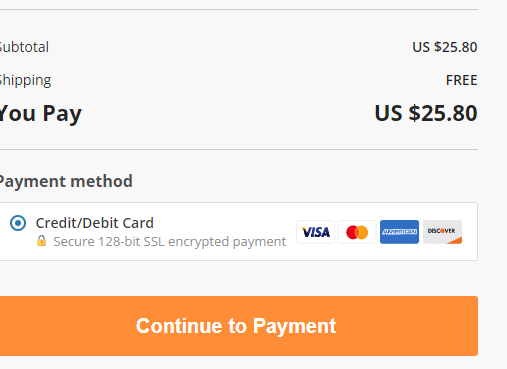The height and width of the screenshot is (369, 507).
Task: Click the Mastercard logo
Action: coord(357,232)
